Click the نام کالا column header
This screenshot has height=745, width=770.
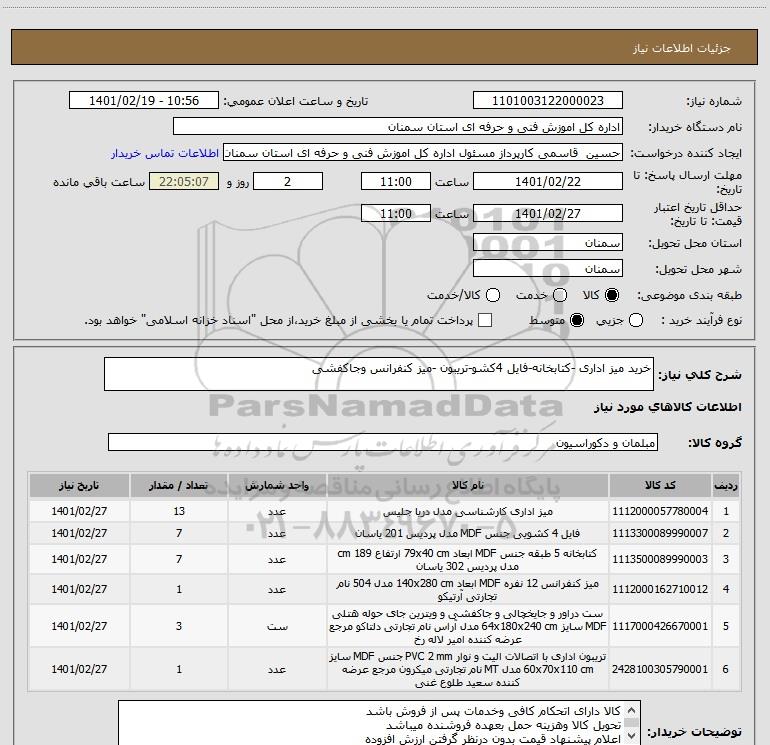coord(468,485)
